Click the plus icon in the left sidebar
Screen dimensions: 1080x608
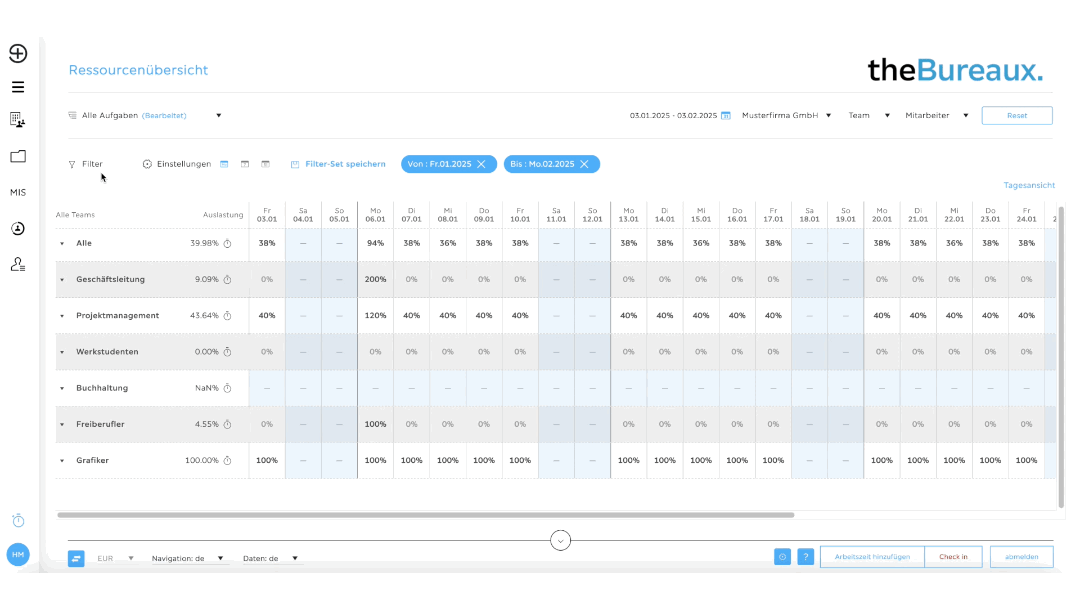18,54
